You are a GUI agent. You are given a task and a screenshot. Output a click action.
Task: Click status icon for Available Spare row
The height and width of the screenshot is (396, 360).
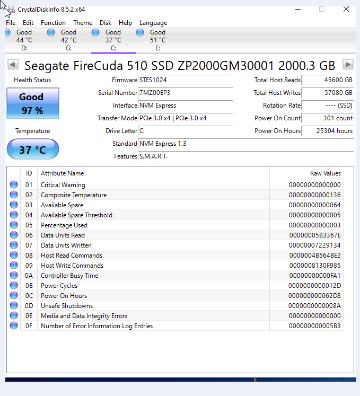14,205
